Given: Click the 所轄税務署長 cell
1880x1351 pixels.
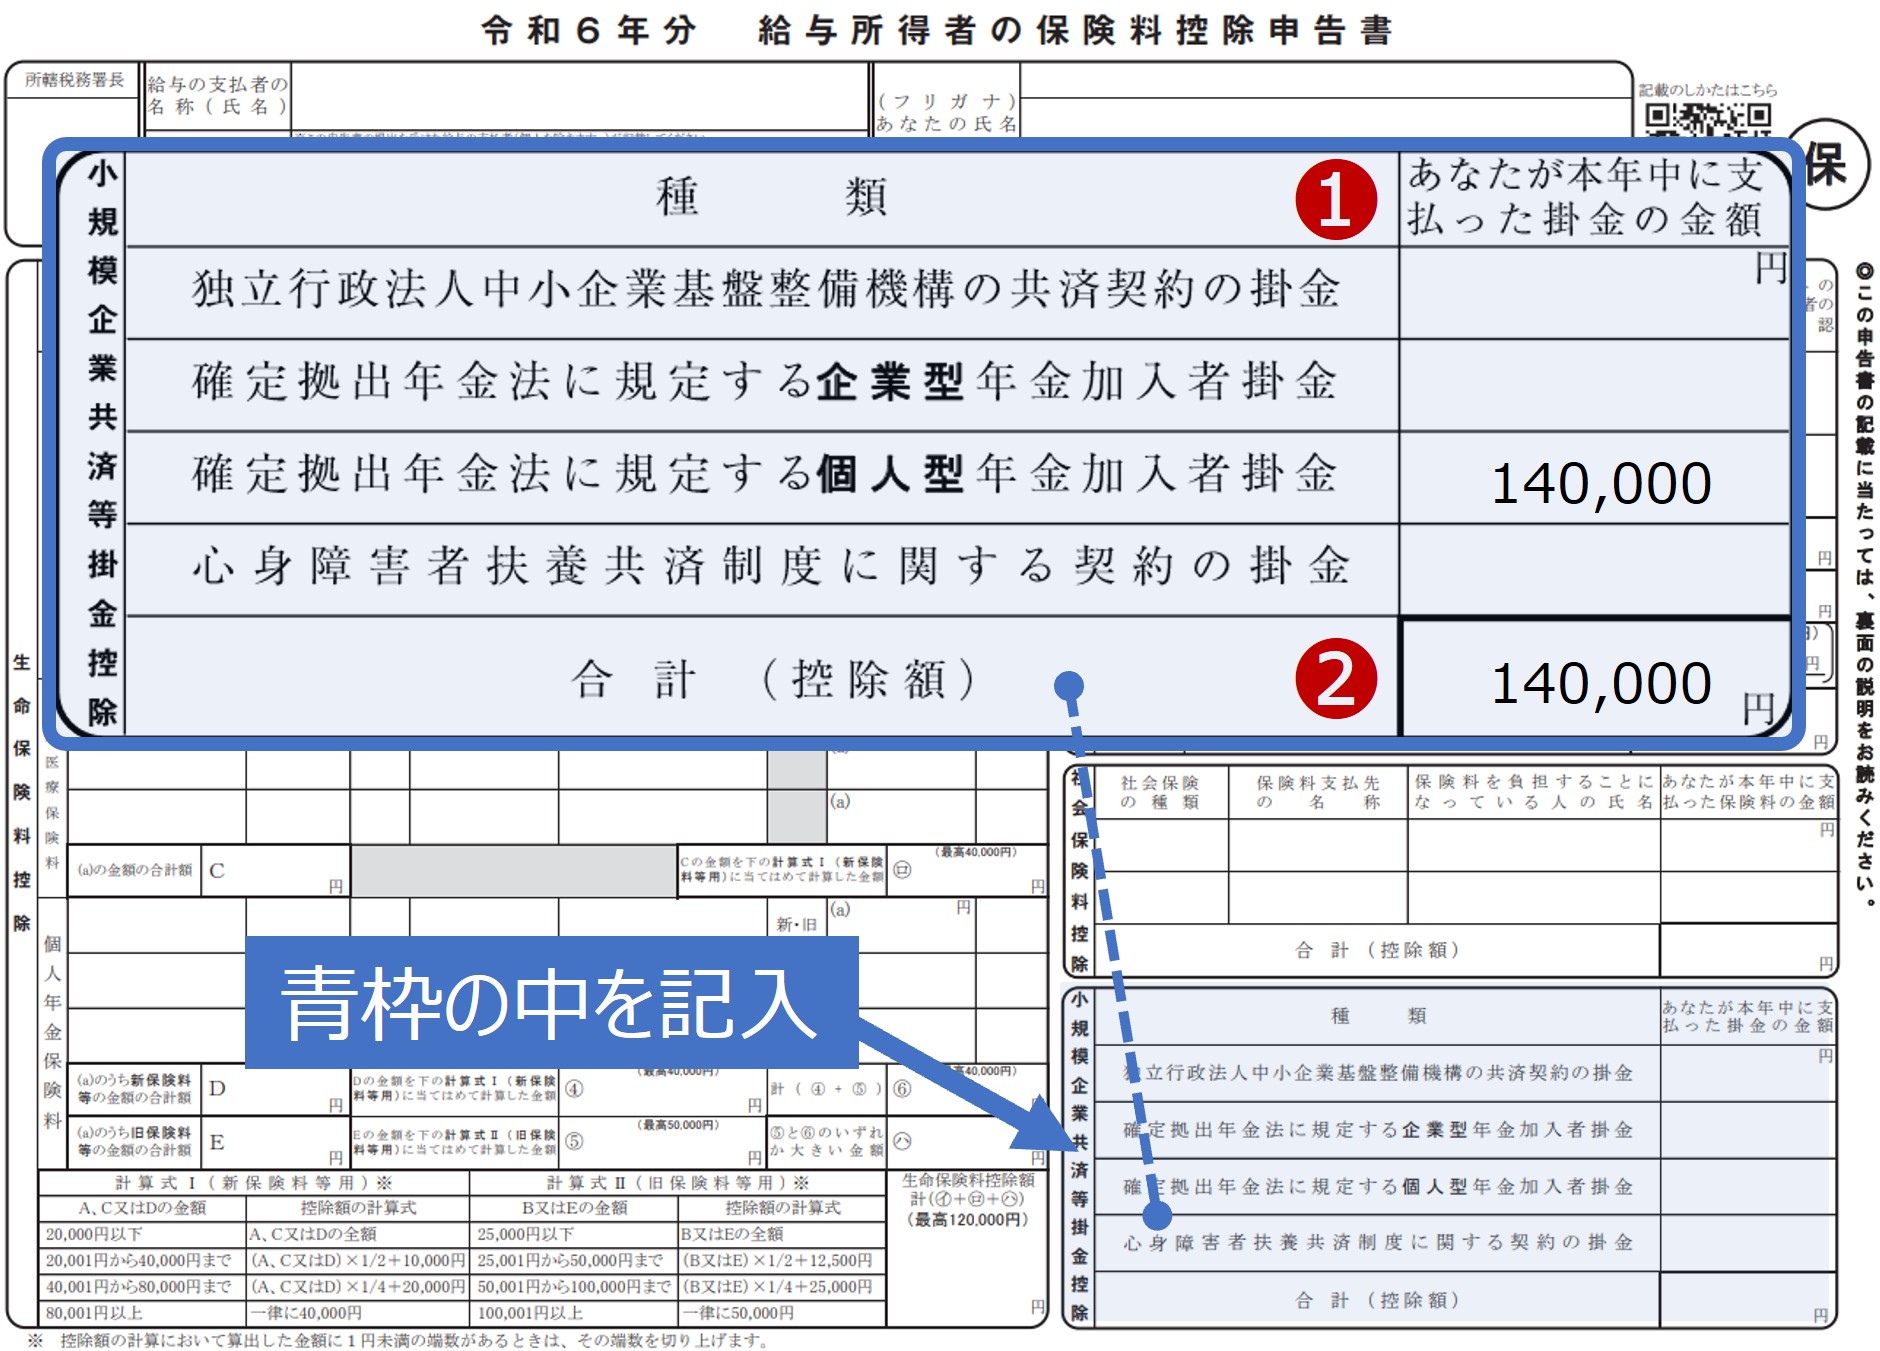Looking at the screenshot, I should tap(74, 80).
